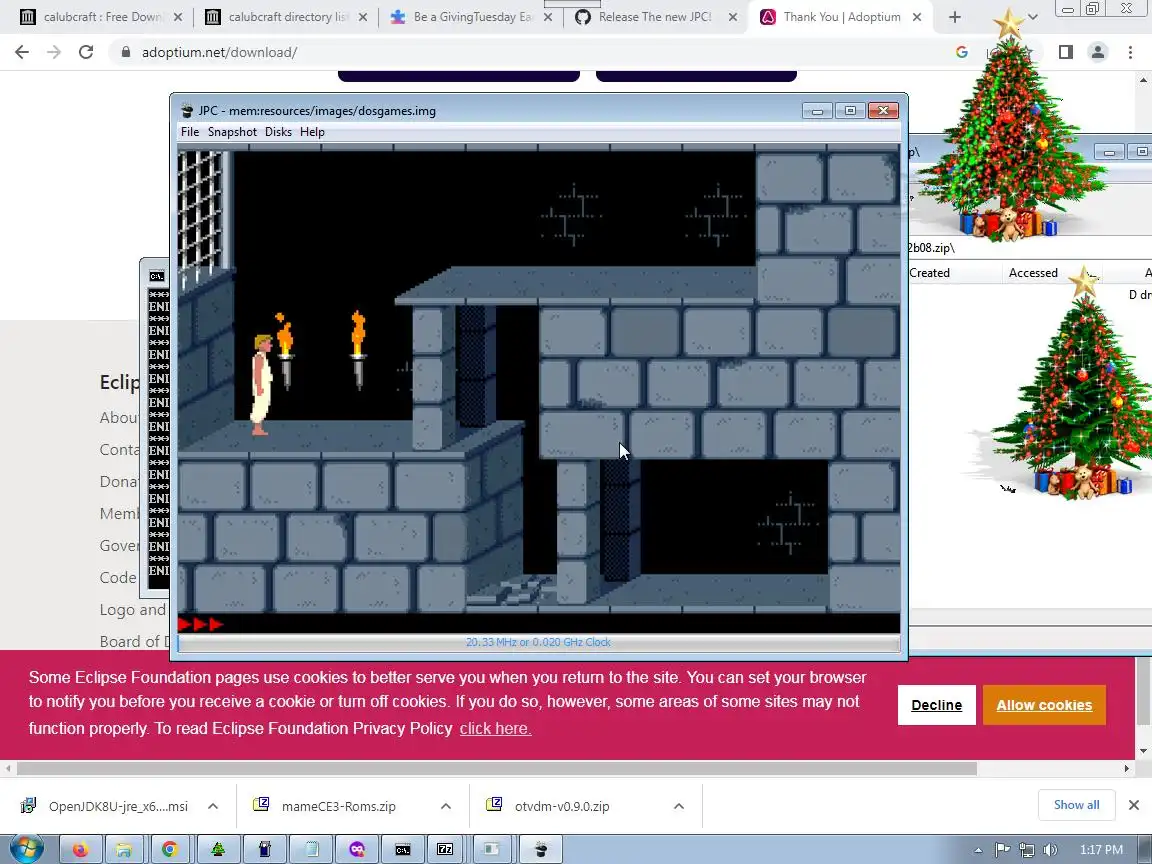Click the browser Back arrow
This screenshot has width=1152, height=864.
pos(22,52)
